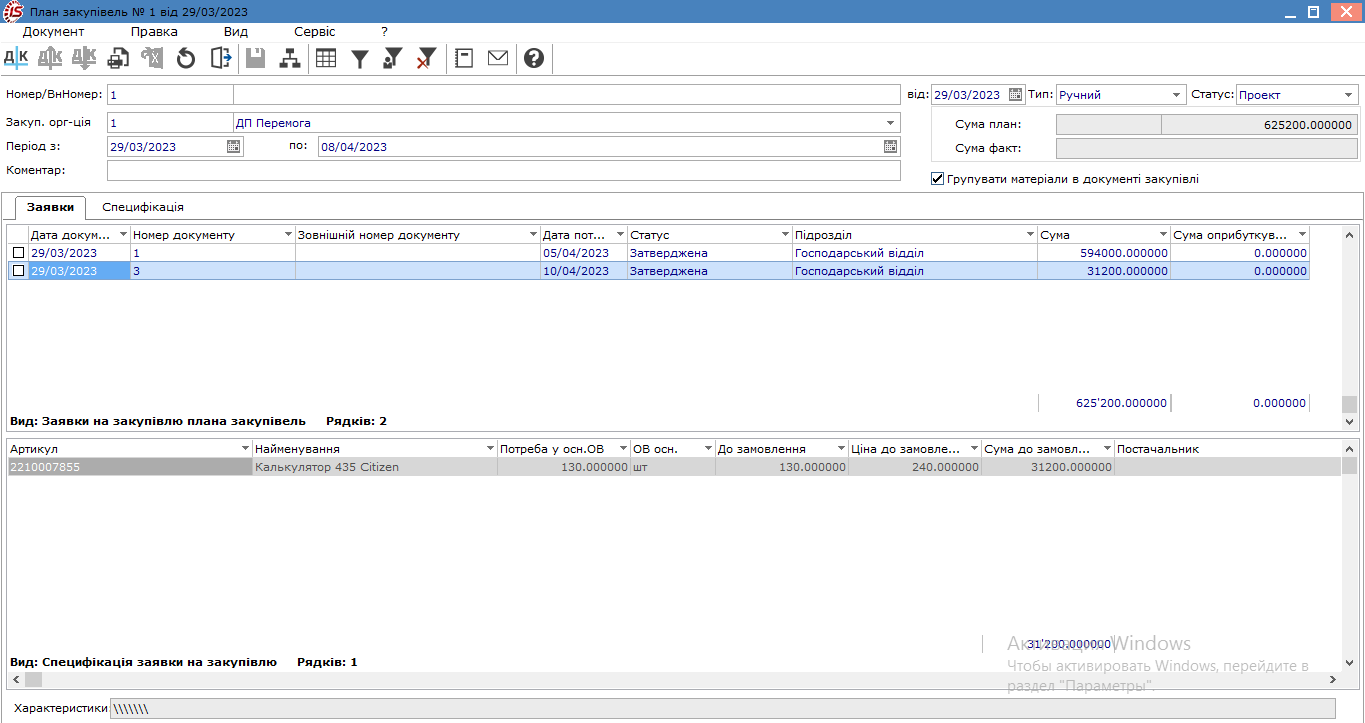Click the Характеристики field
Viewport: 1365px width, 723px height.
point(722,708)
